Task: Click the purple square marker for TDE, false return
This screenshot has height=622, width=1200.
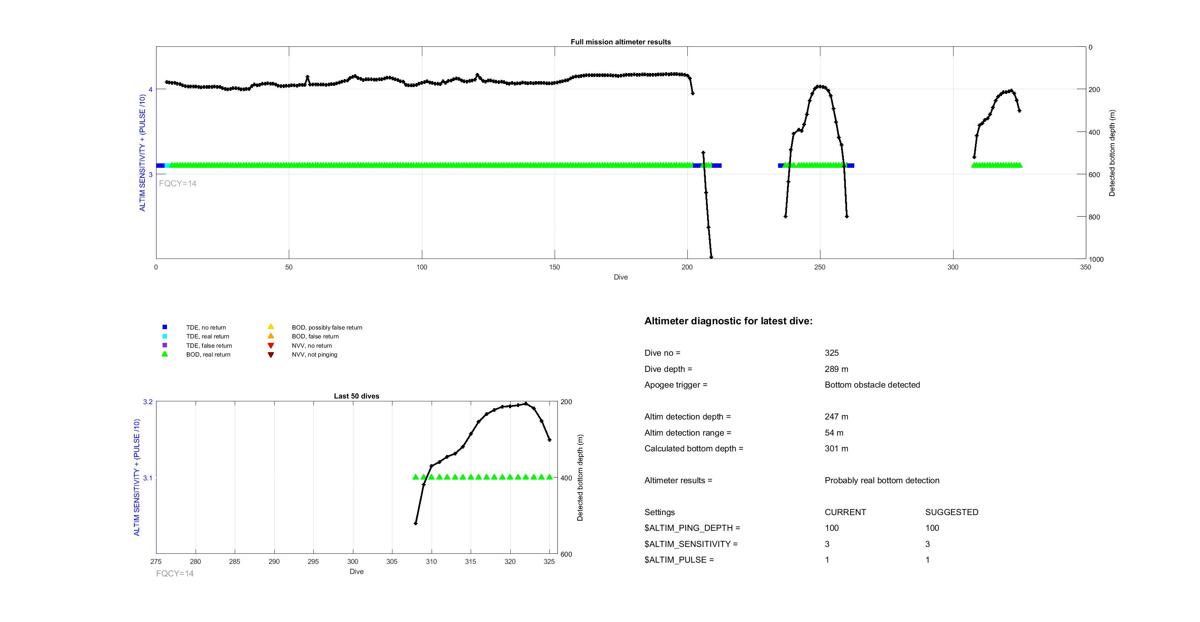Action: pos(165,345)
